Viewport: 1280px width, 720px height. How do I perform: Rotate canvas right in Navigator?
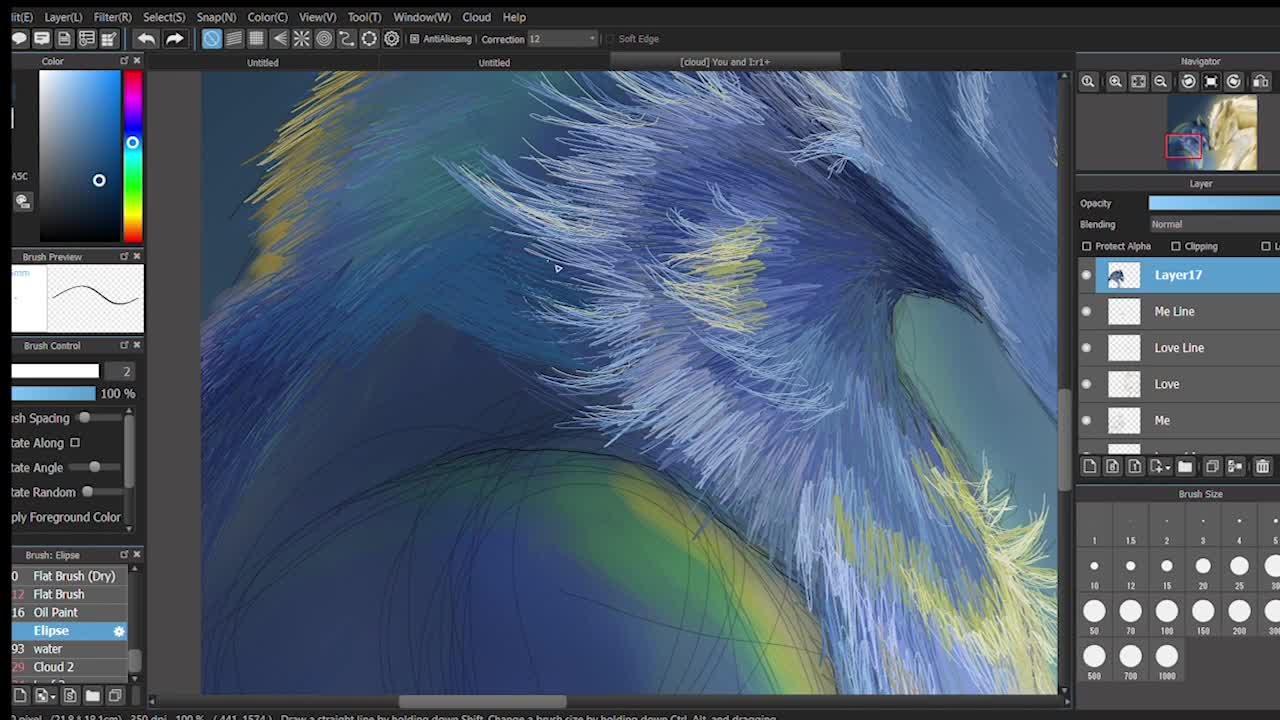(x=1234, y=82)
